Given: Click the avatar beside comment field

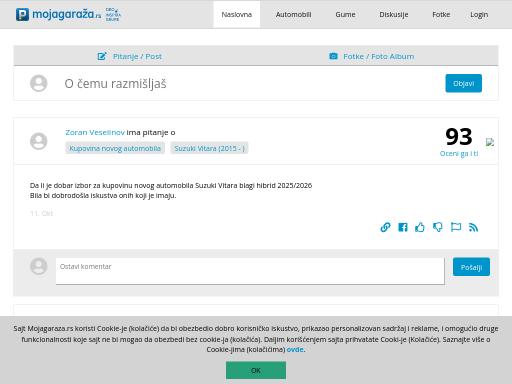Looking at the screenshot, I should click(39, 266).
